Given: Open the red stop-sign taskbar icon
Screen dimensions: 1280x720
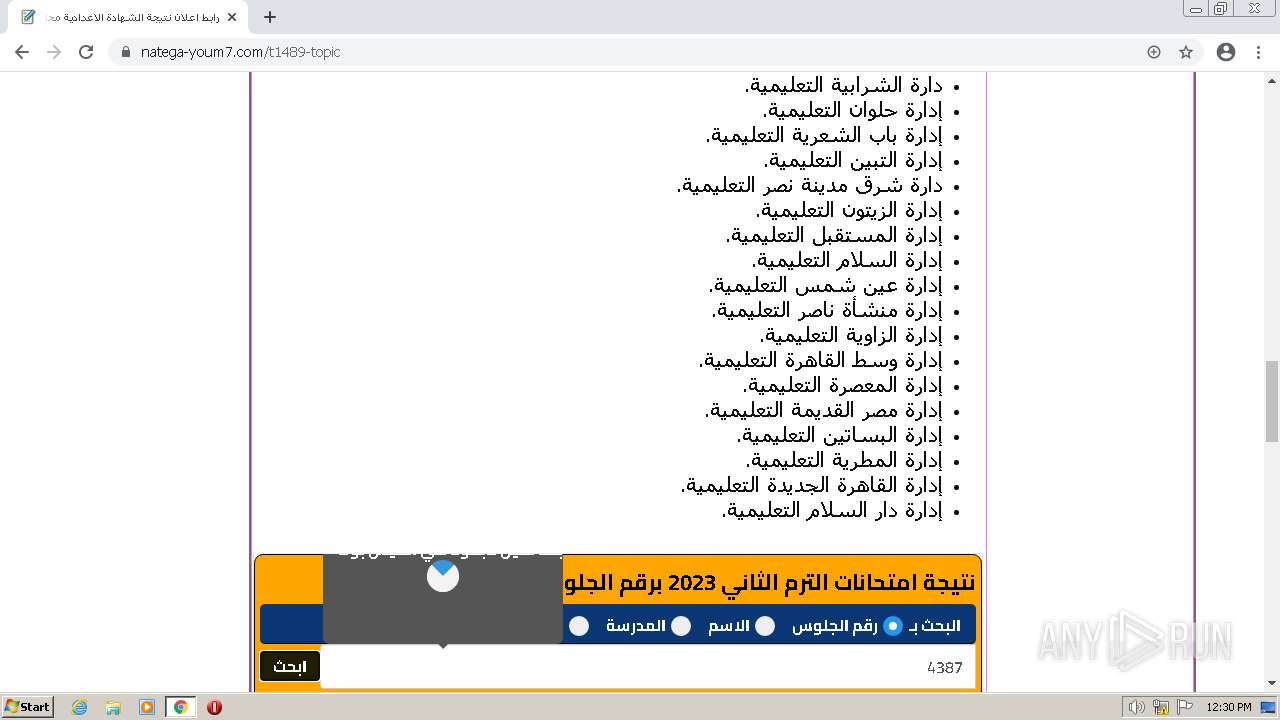Looking at the screenshot, I should point(214,707).
